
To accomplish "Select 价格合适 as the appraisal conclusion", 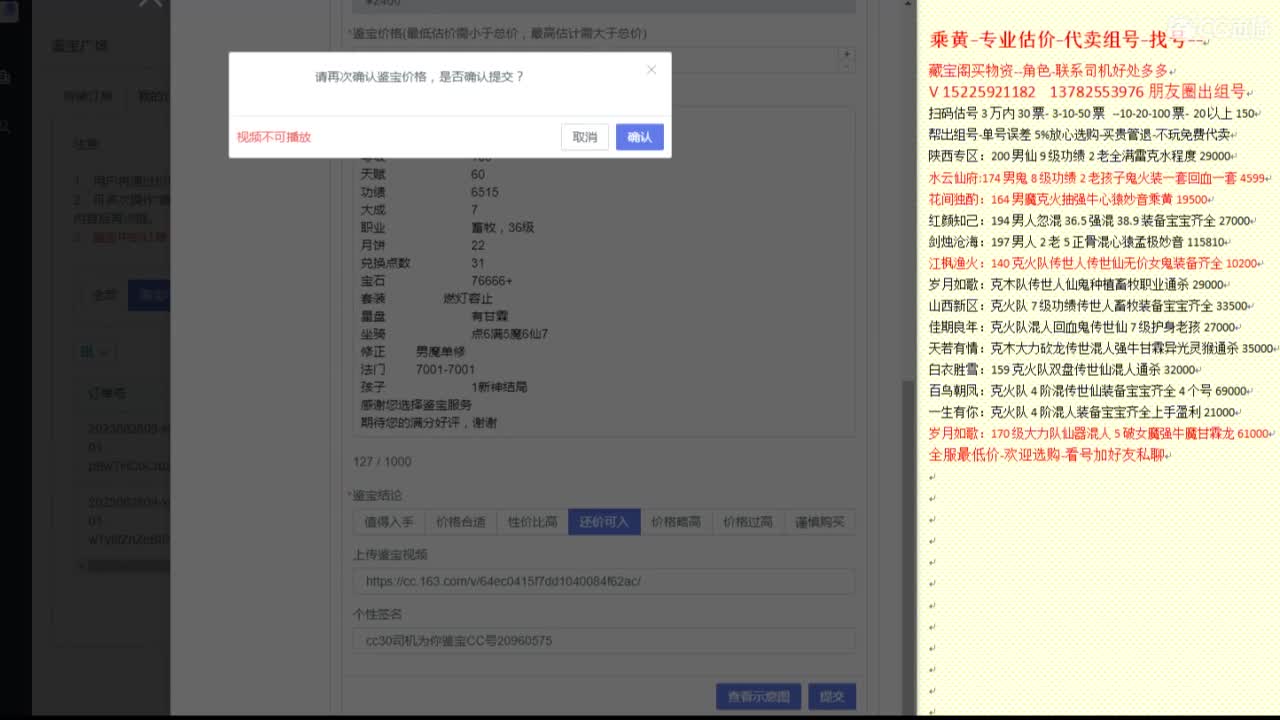I will click(461, 522).
